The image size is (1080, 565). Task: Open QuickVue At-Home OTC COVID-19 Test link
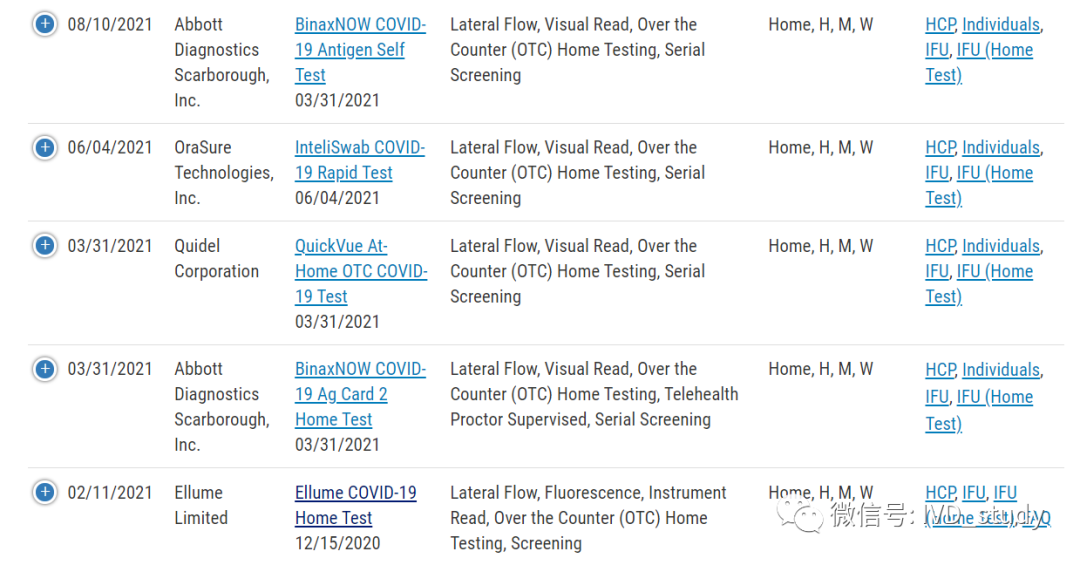click(360, 271)
